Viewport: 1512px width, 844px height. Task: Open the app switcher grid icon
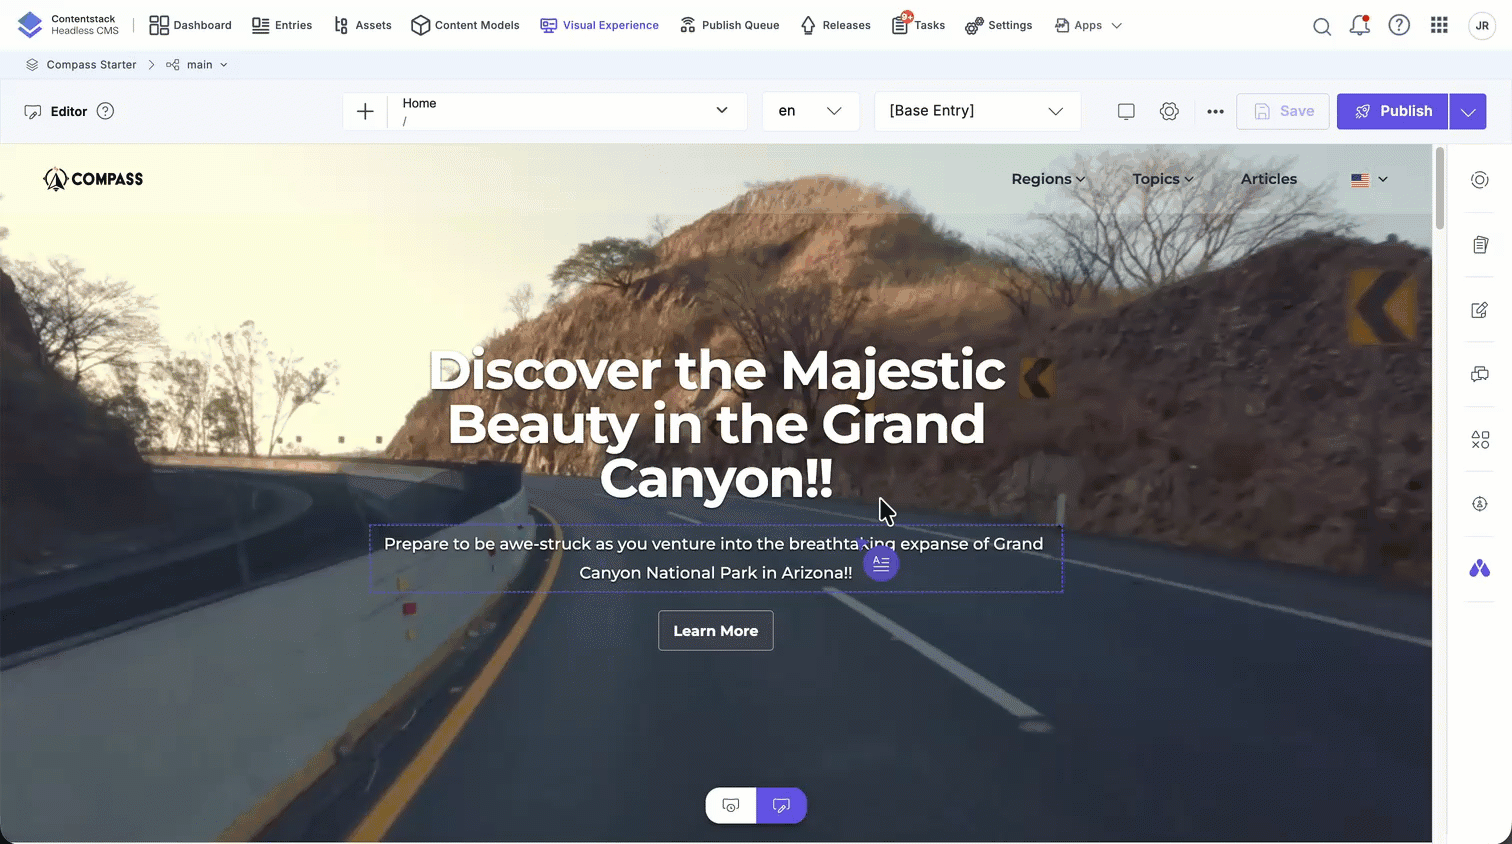tap(1439, 25)
